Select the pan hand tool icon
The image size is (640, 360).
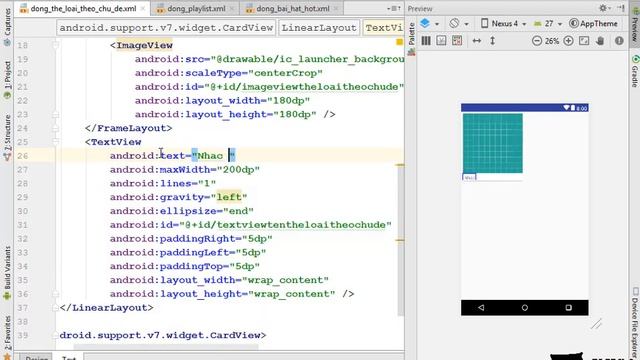(600, 41)
